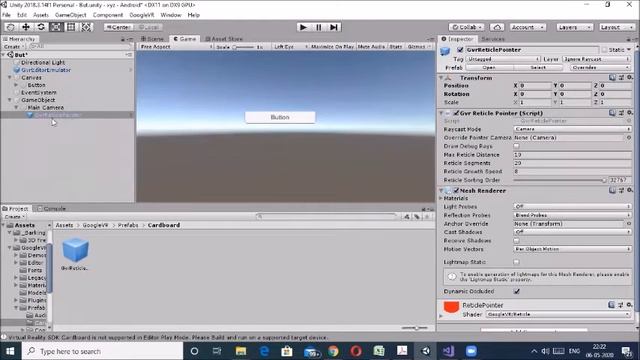
Task: Switch to the Console tab
Action: click(x=51, y=209)
